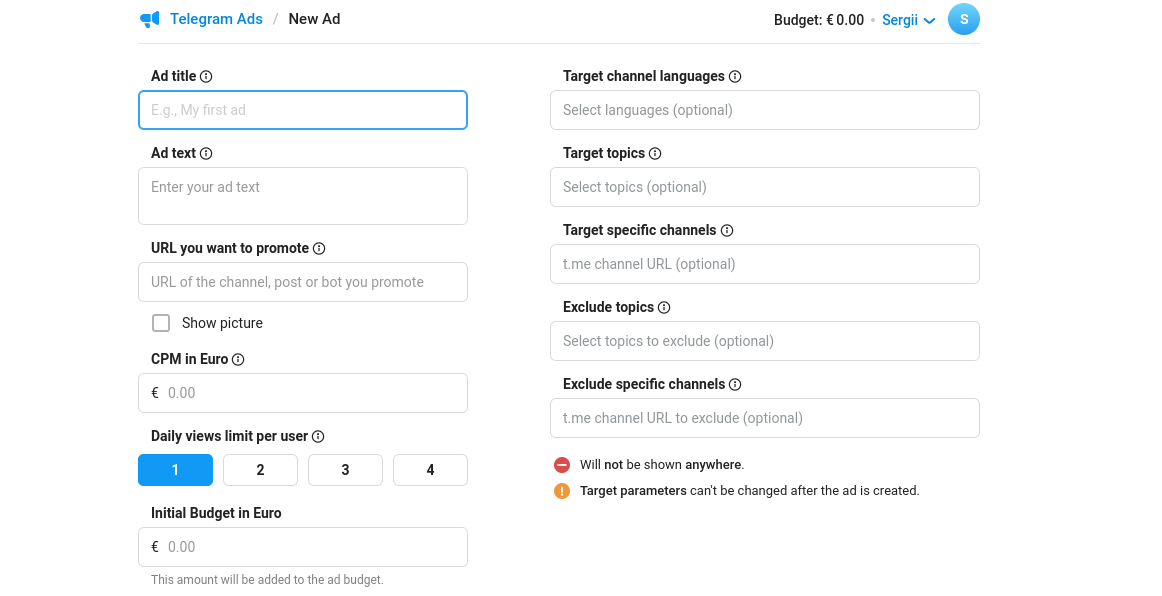Enable the Show picture checkbox
The image size is (1162, 596).
[x=161, y=323]
